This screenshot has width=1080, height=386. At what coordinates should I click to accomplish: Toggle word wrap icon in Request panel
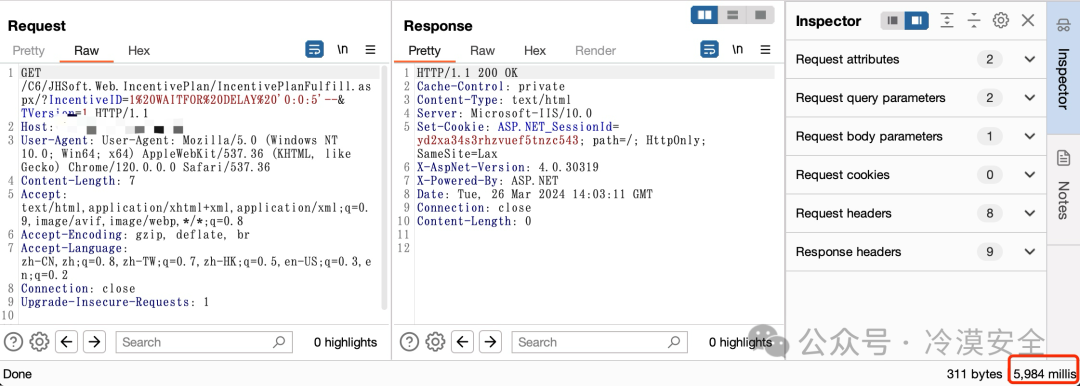coord(314,50)
